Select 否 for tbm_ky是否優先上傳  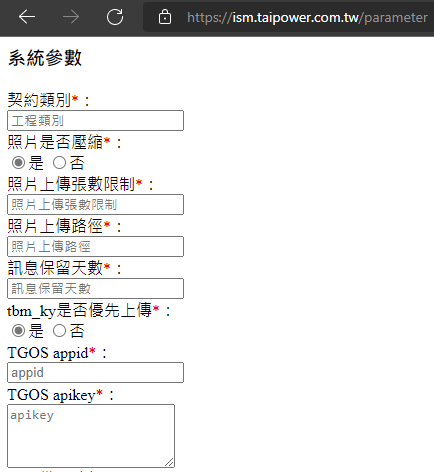click(59, 331)
